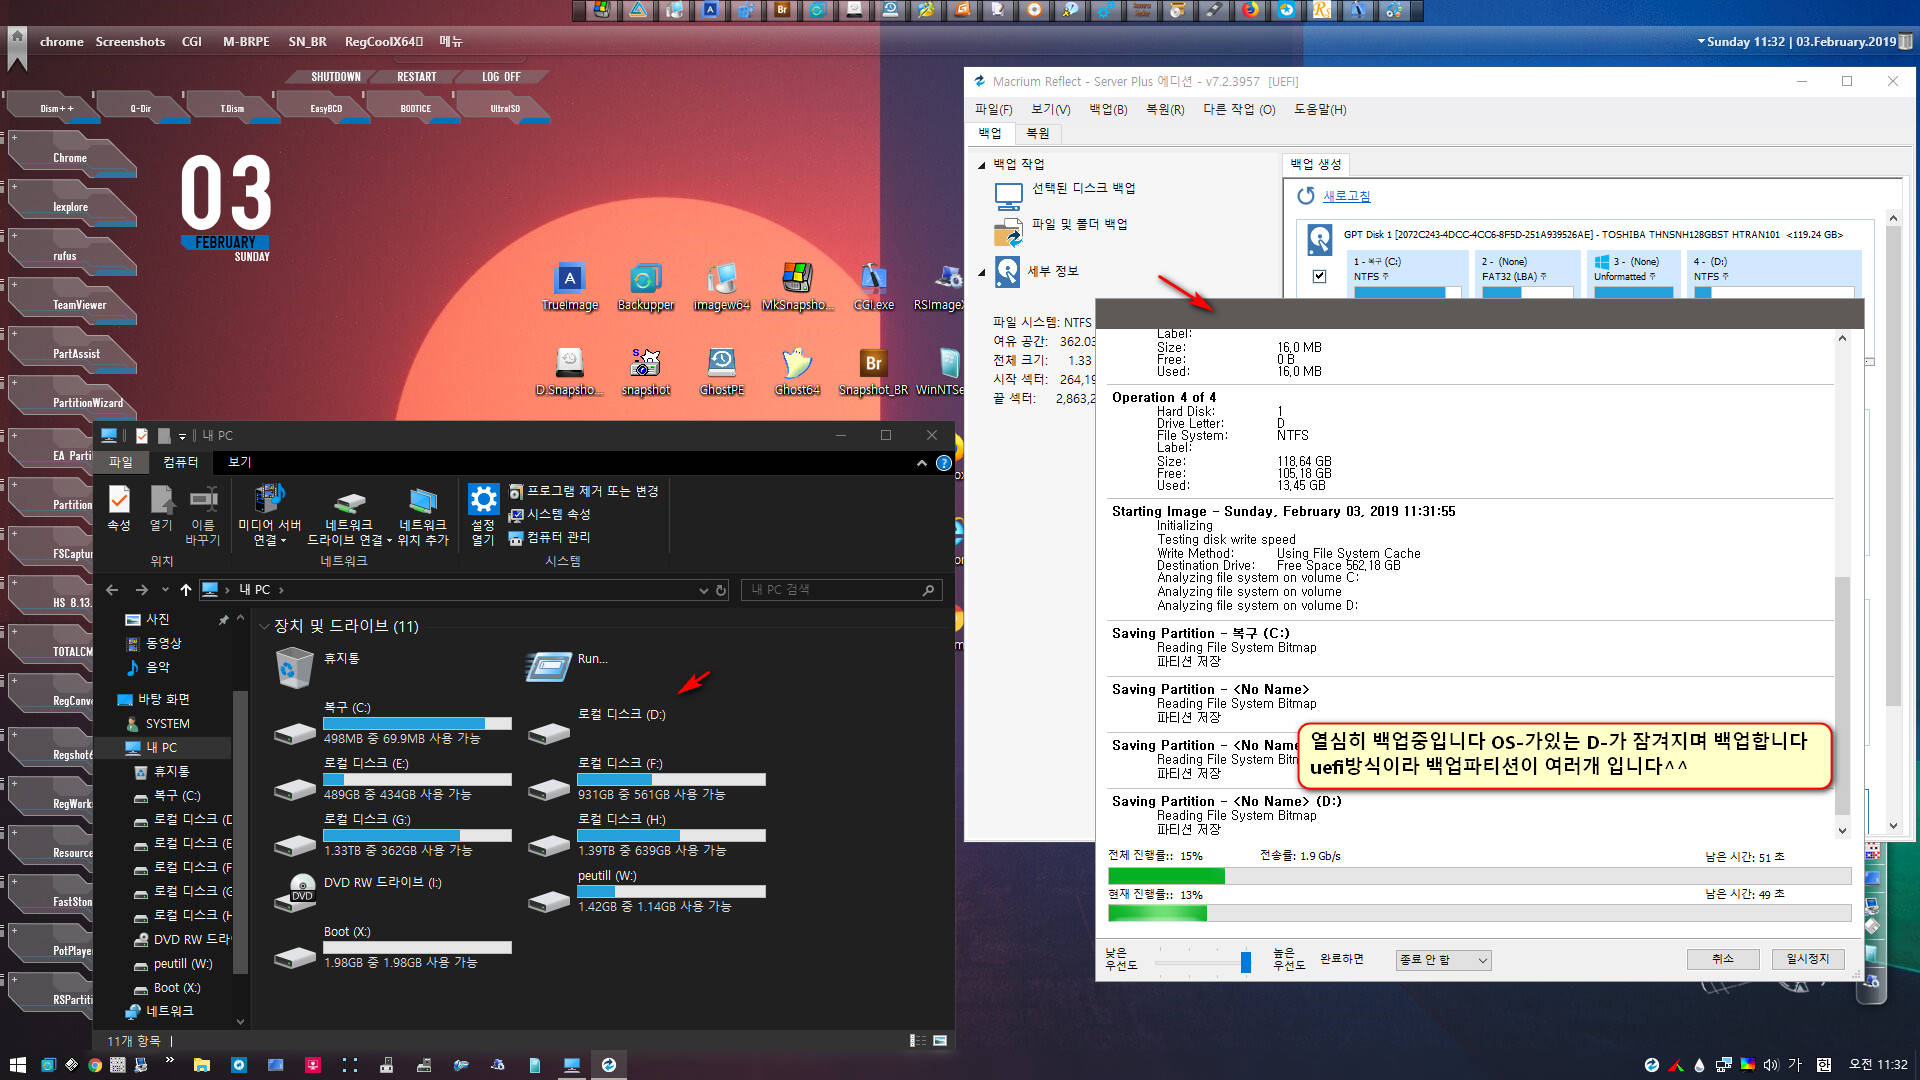Viewport: 1920px width, 1080px height.
Task: Open the snapshot desktop icon
Action: point(645,371)
